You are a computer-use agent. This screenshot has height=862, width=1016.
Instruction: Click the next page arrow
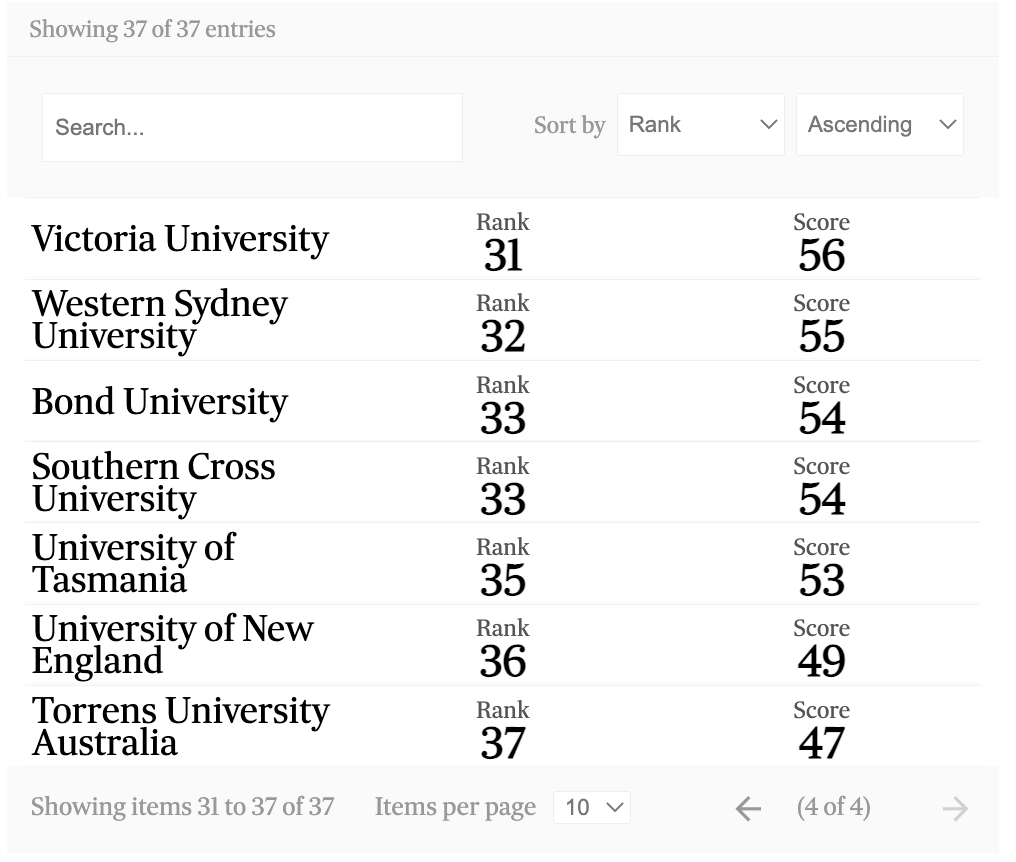[x=955, y=808]
